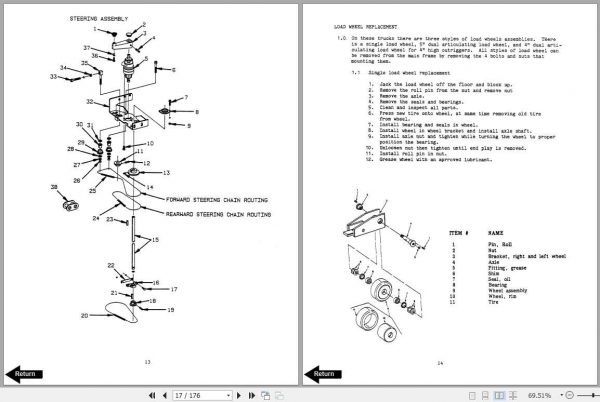Click part number 15 in steering diagram

pos(155,240)
